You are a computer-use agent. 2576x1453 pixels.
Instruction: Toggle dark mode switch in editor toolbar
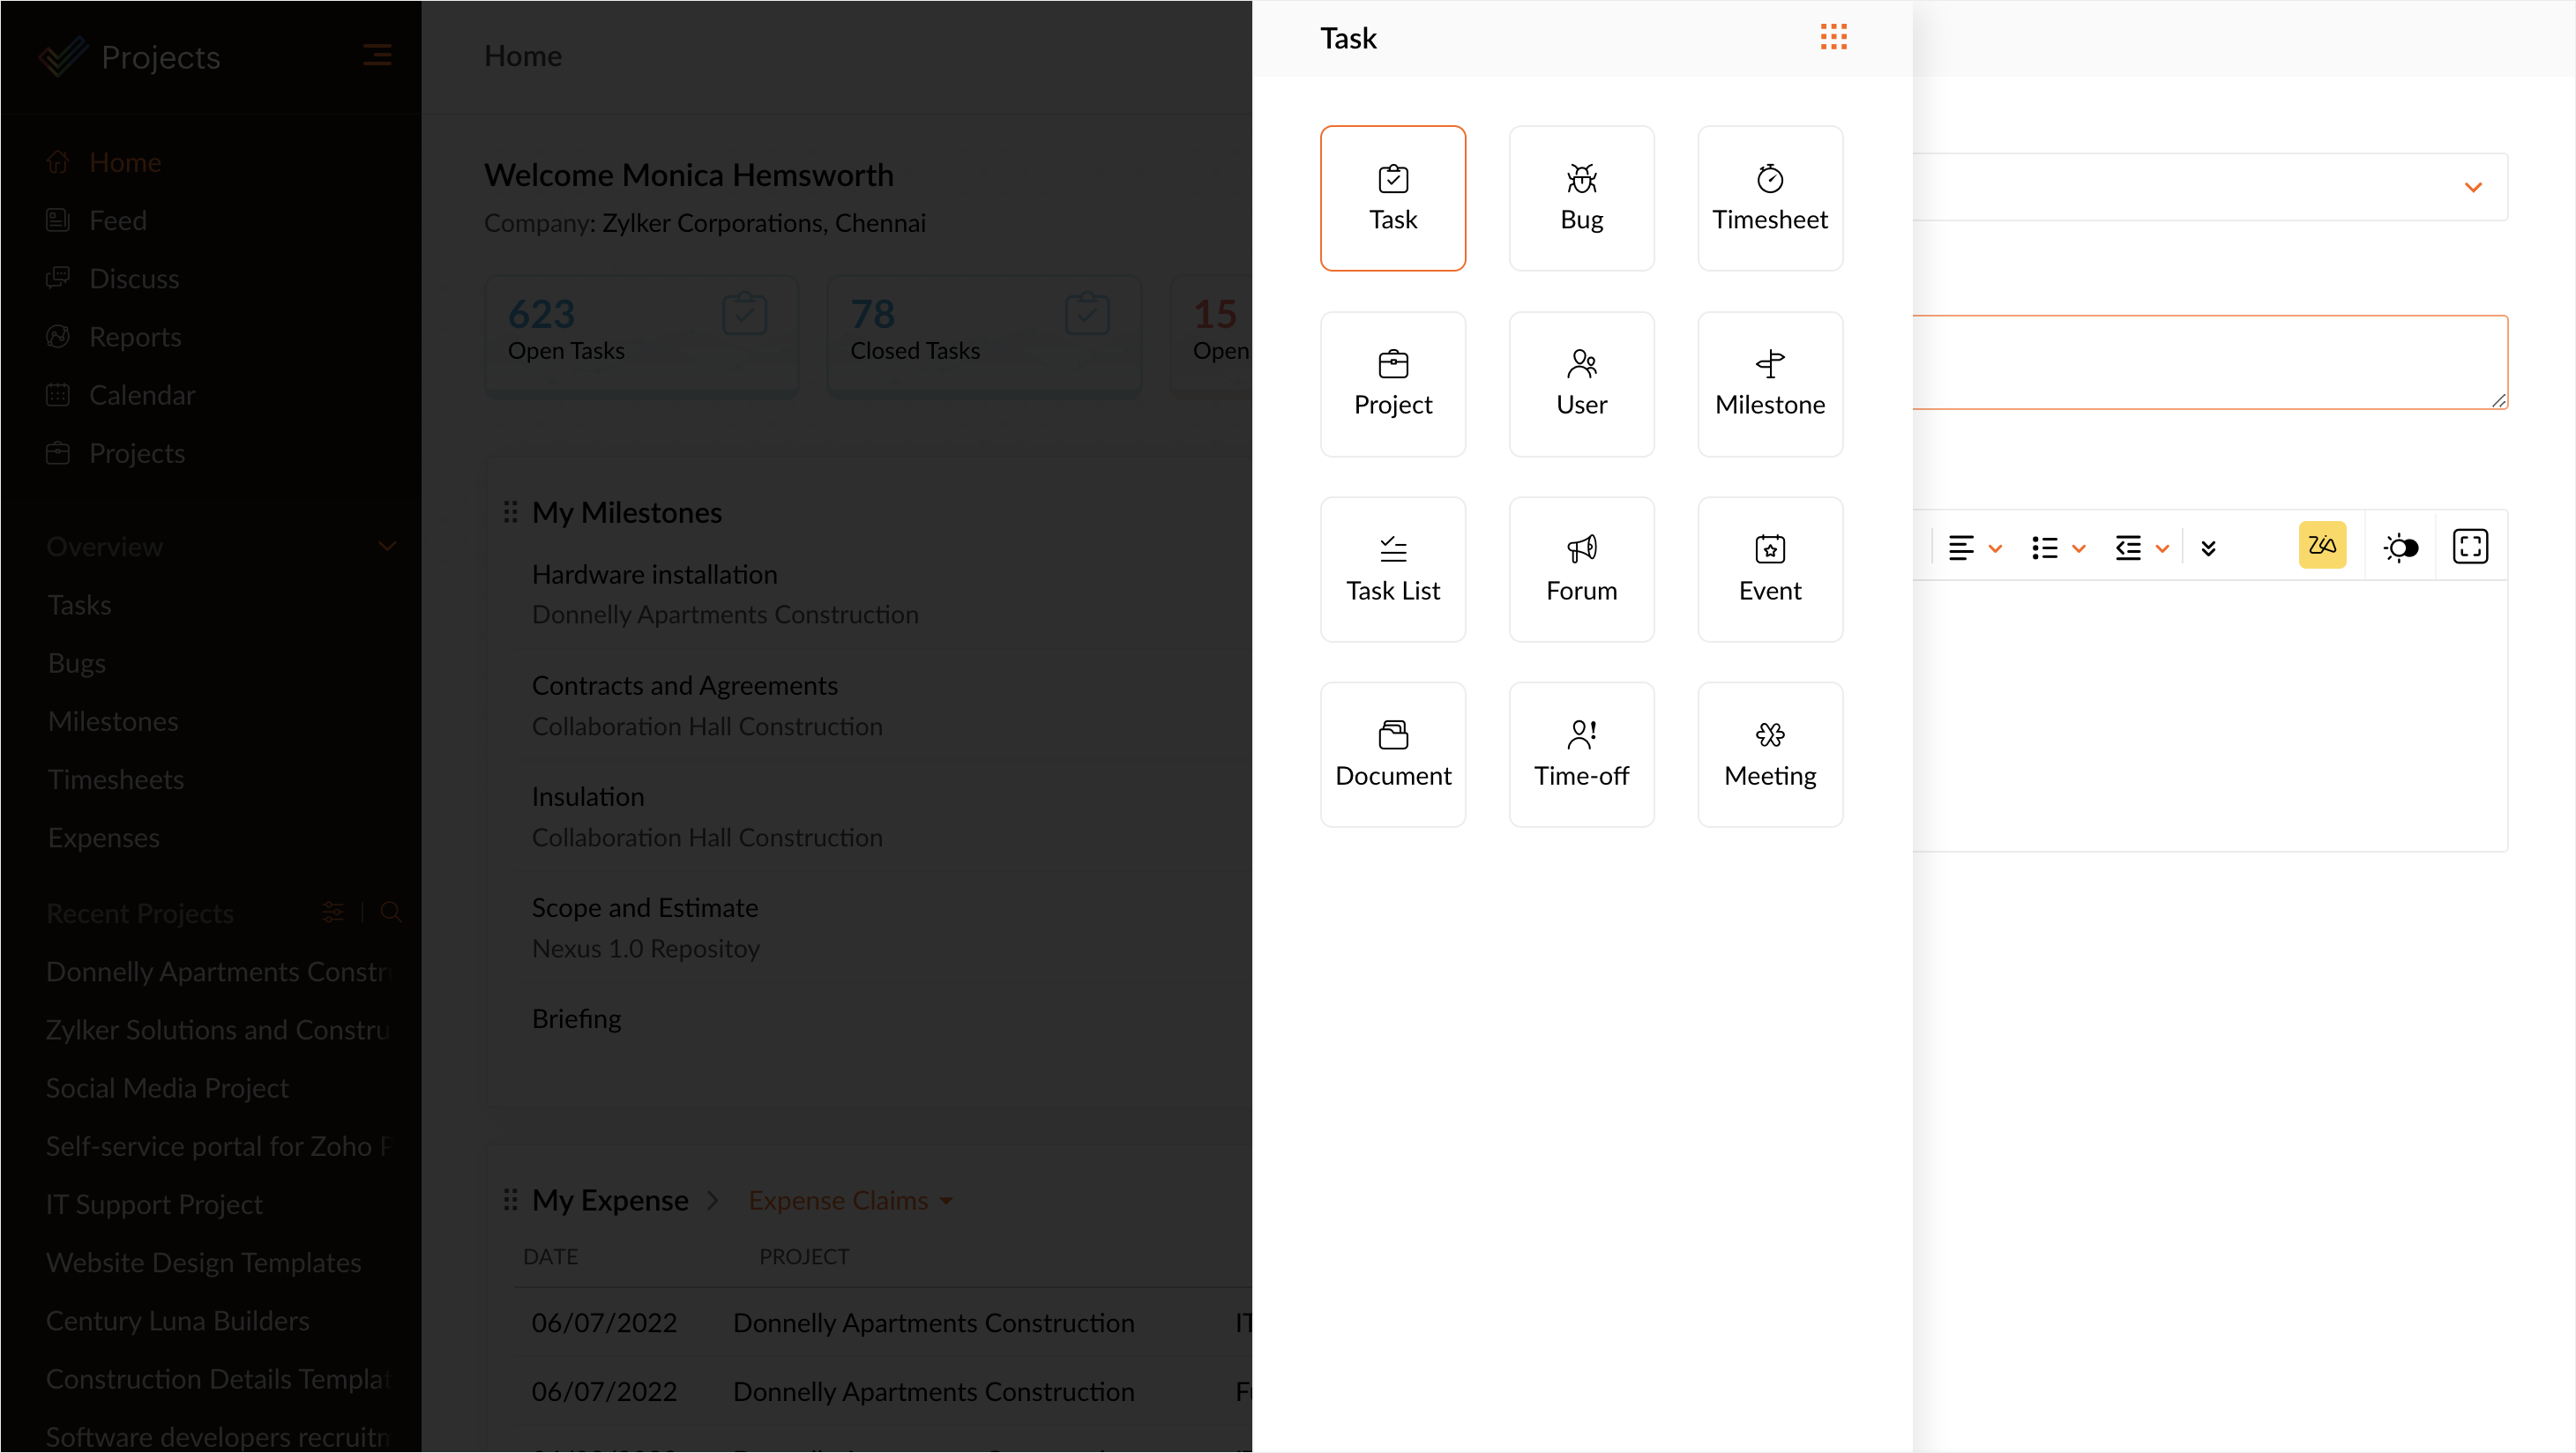[2400, 547]
